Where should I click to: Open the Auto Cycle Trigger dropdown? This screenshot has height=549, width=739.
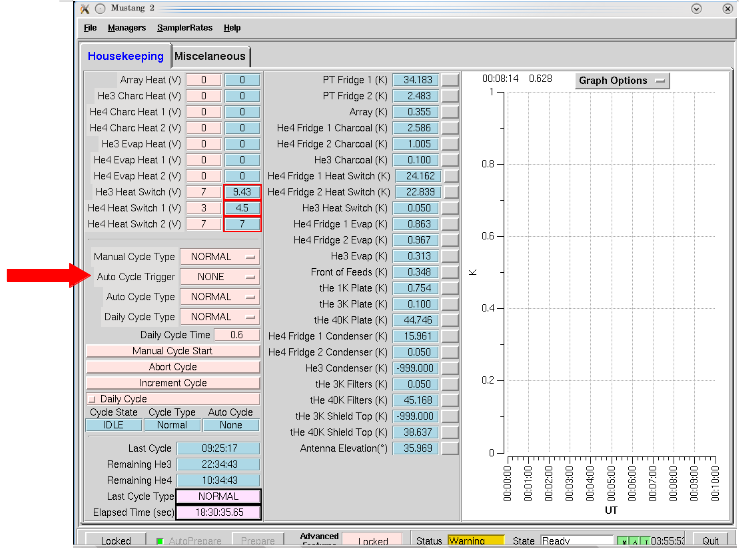point(220,277)
